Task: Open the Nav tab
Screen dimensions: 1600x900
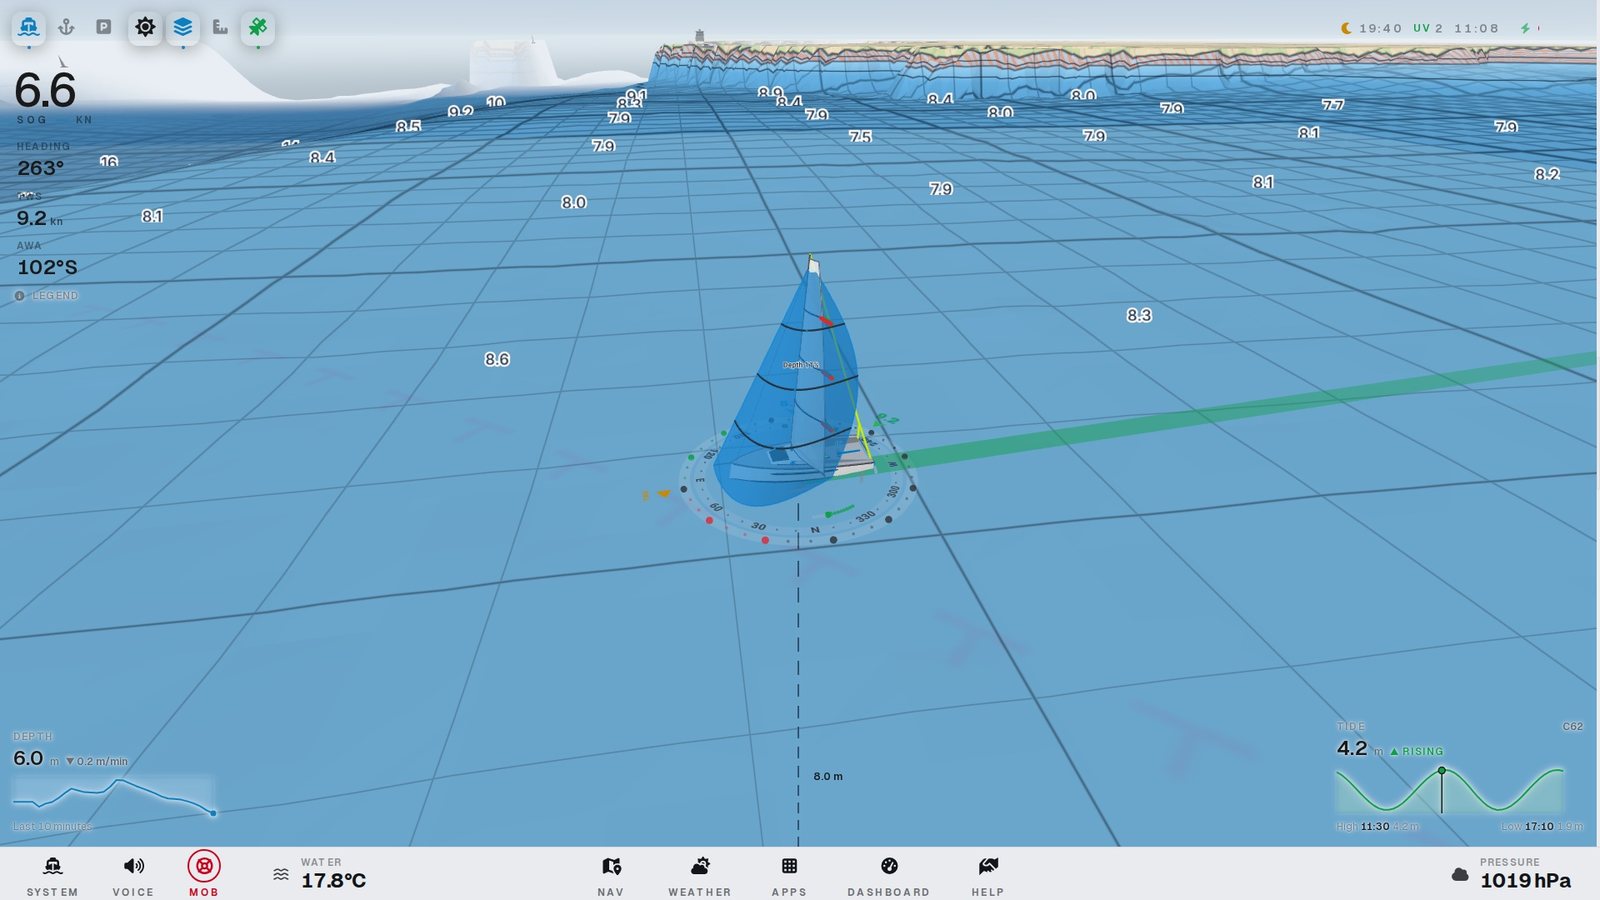Action: tap(611, 875)
